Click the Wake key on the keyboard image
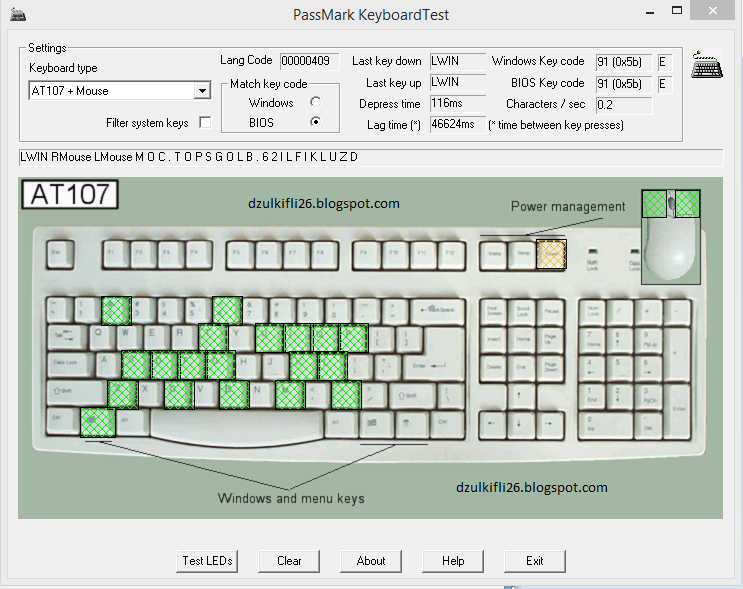The width and height of the screenshot is (743, 589). [494, 255]
